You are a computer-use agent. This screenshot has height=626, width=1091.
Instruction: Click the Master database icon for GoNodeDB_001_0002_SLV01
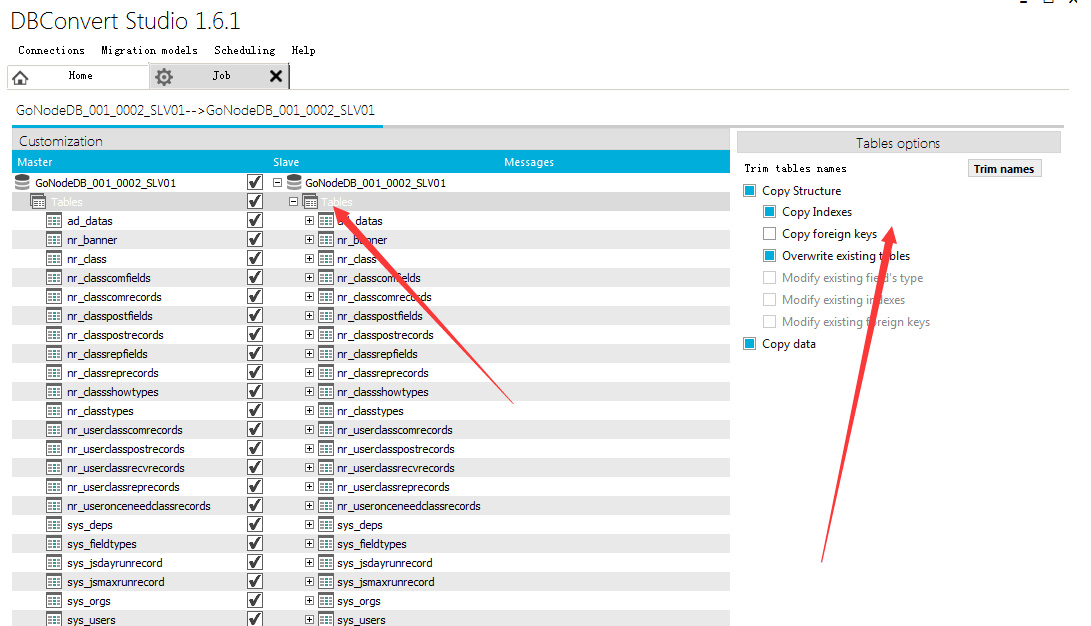(22, 182)
